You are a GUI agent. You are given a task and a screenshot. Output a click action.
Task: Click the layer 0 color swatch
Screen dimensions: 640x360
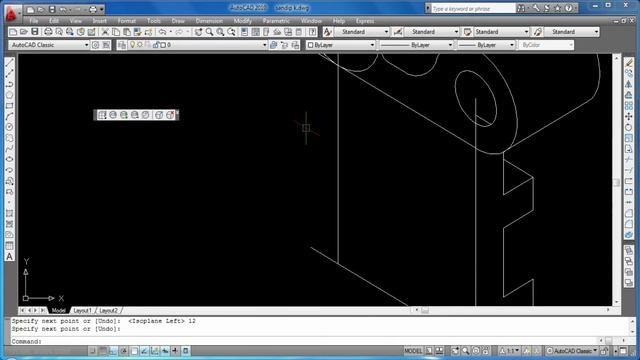click(x=163, y=45)
